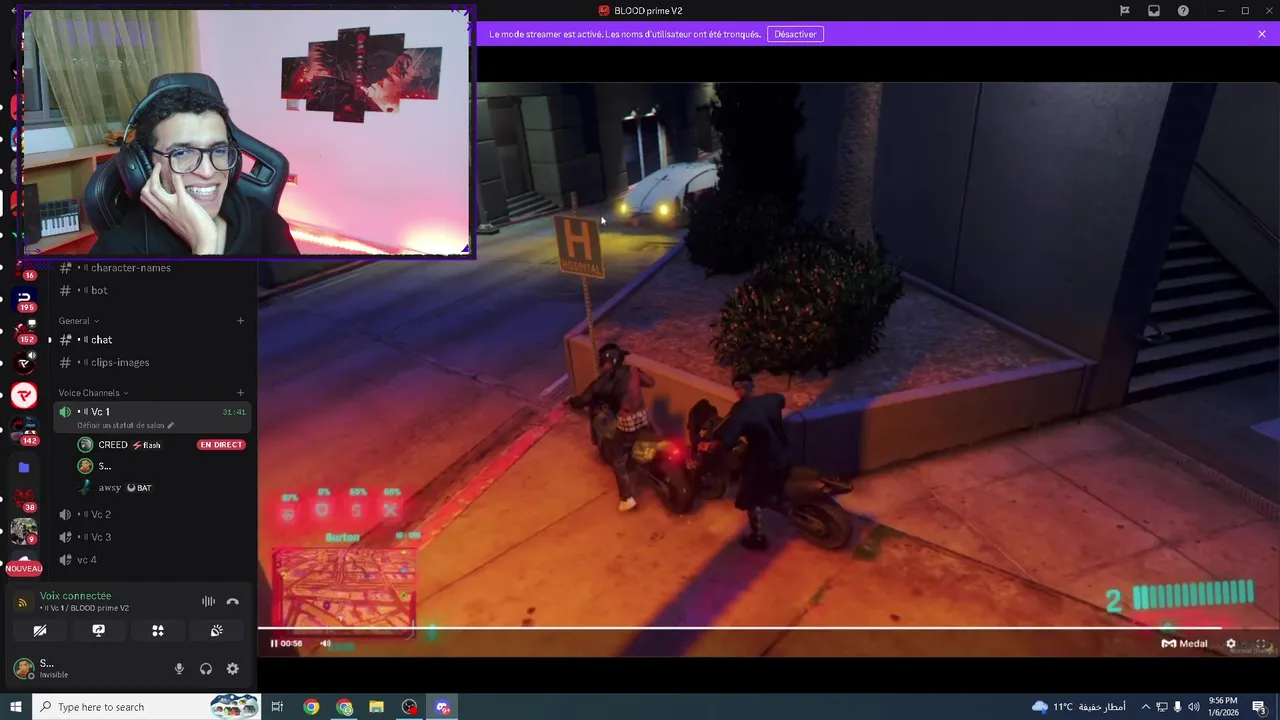Open server icon with 38 badge
This screenshot has height=720, width=1280.
tap(24, 498)
